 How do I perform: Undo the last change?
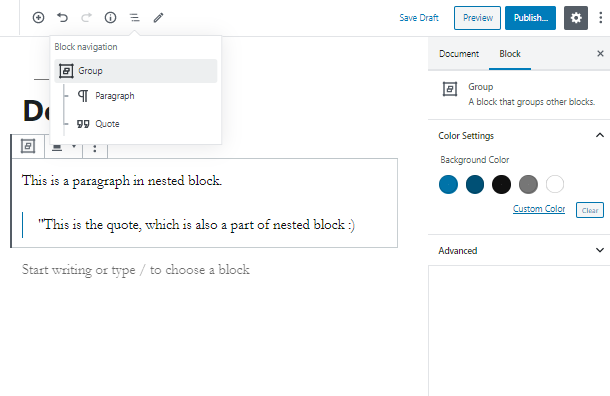[62, 18]
